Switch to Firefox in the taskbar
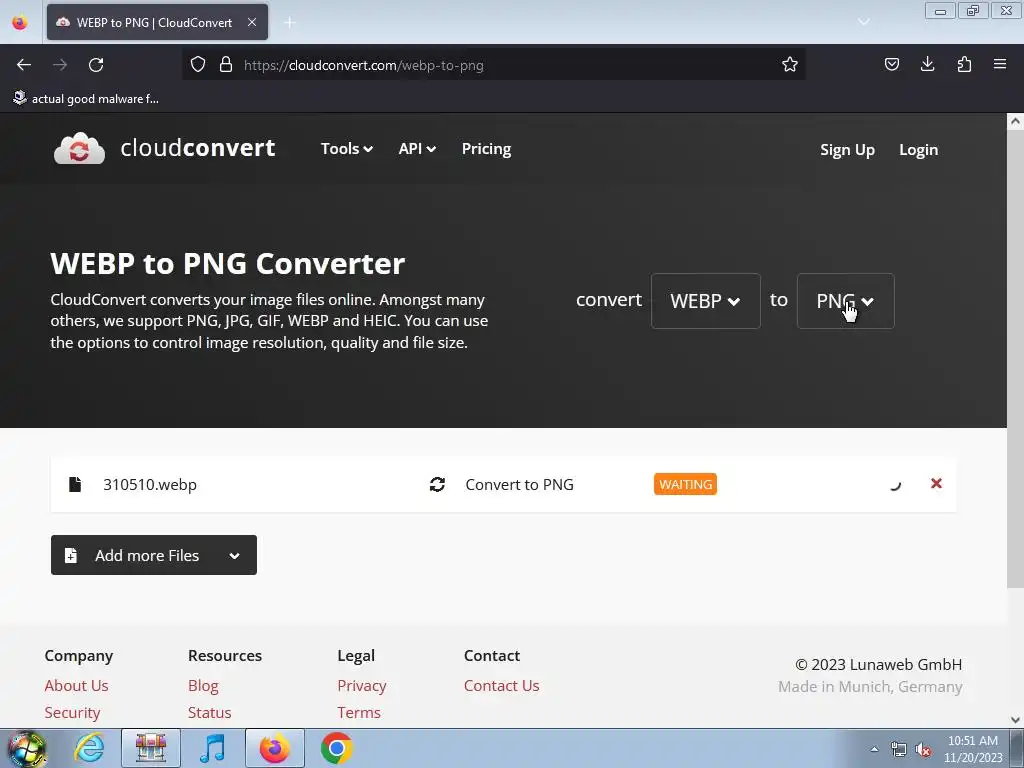This screenshot has width=1024, height=768. pyautogui.click(x=274, y=749)
